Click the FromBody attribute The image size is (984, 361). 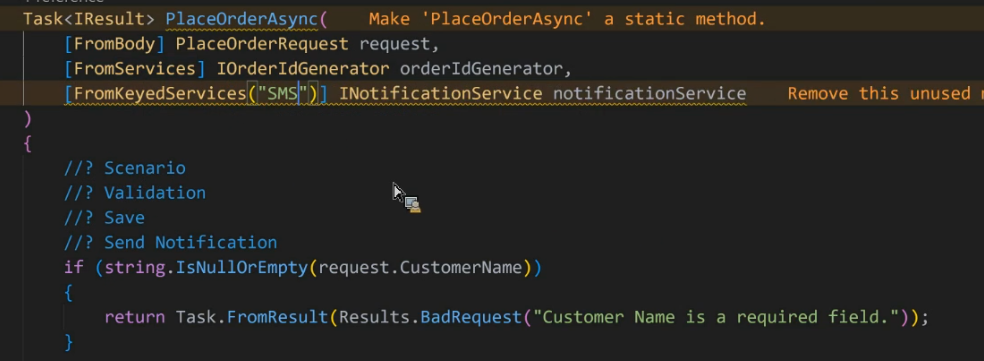click(x=115, y=44)
